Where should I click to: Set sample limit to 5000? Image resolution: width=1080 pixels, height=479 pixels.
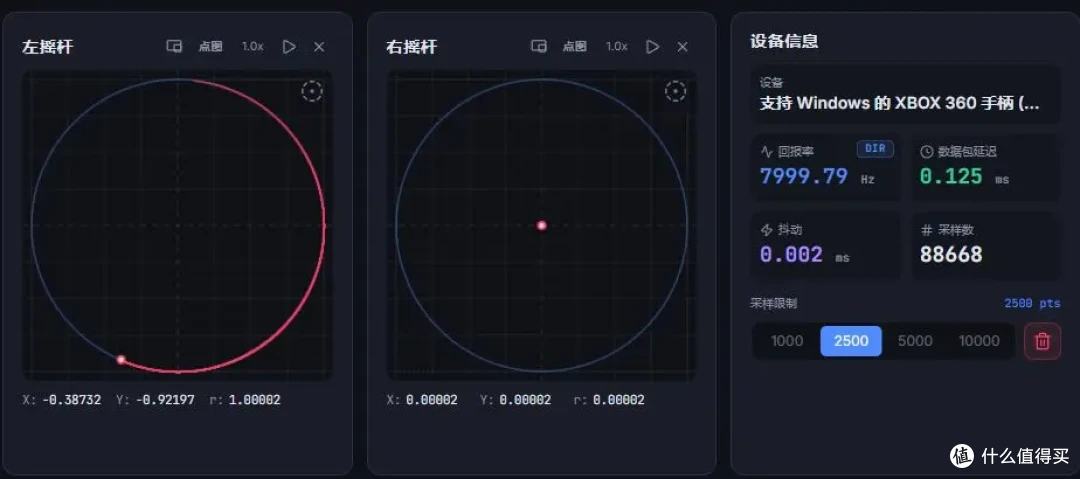915,340
